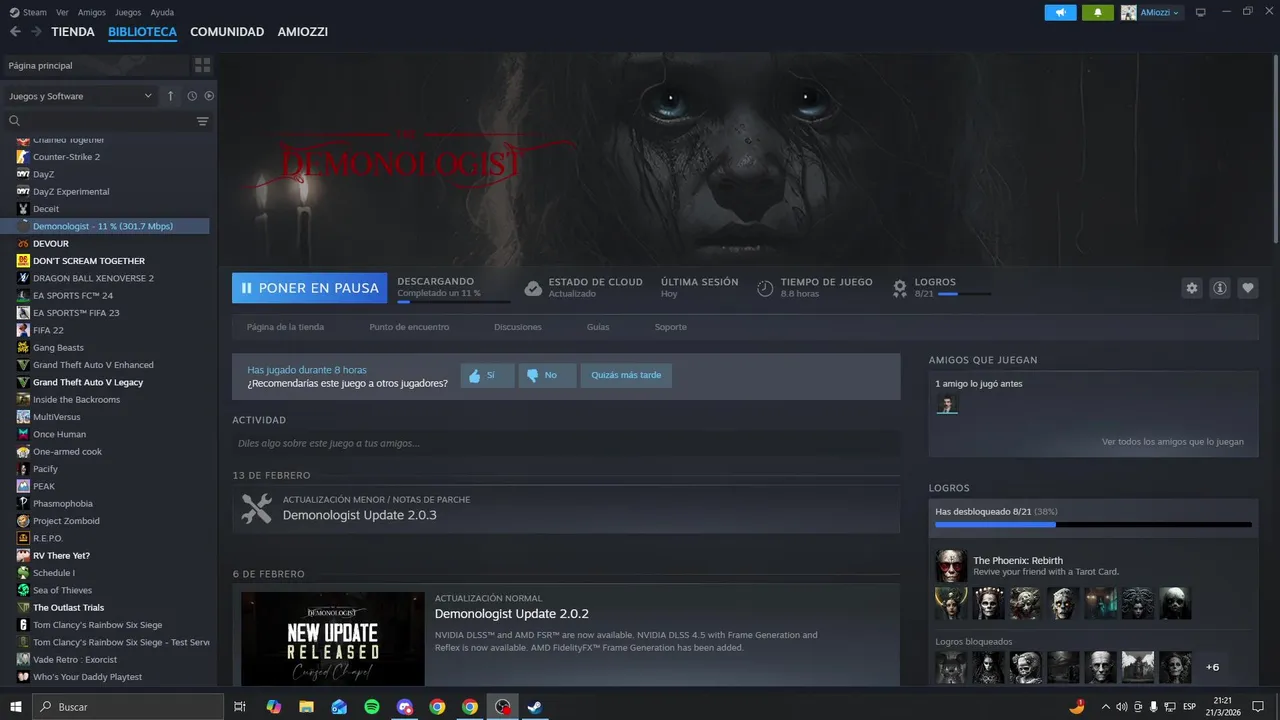Click achievements progress bar 8/21
Screen dimensions: 1280x720
pyautogui.click(x=1093, y=524)
